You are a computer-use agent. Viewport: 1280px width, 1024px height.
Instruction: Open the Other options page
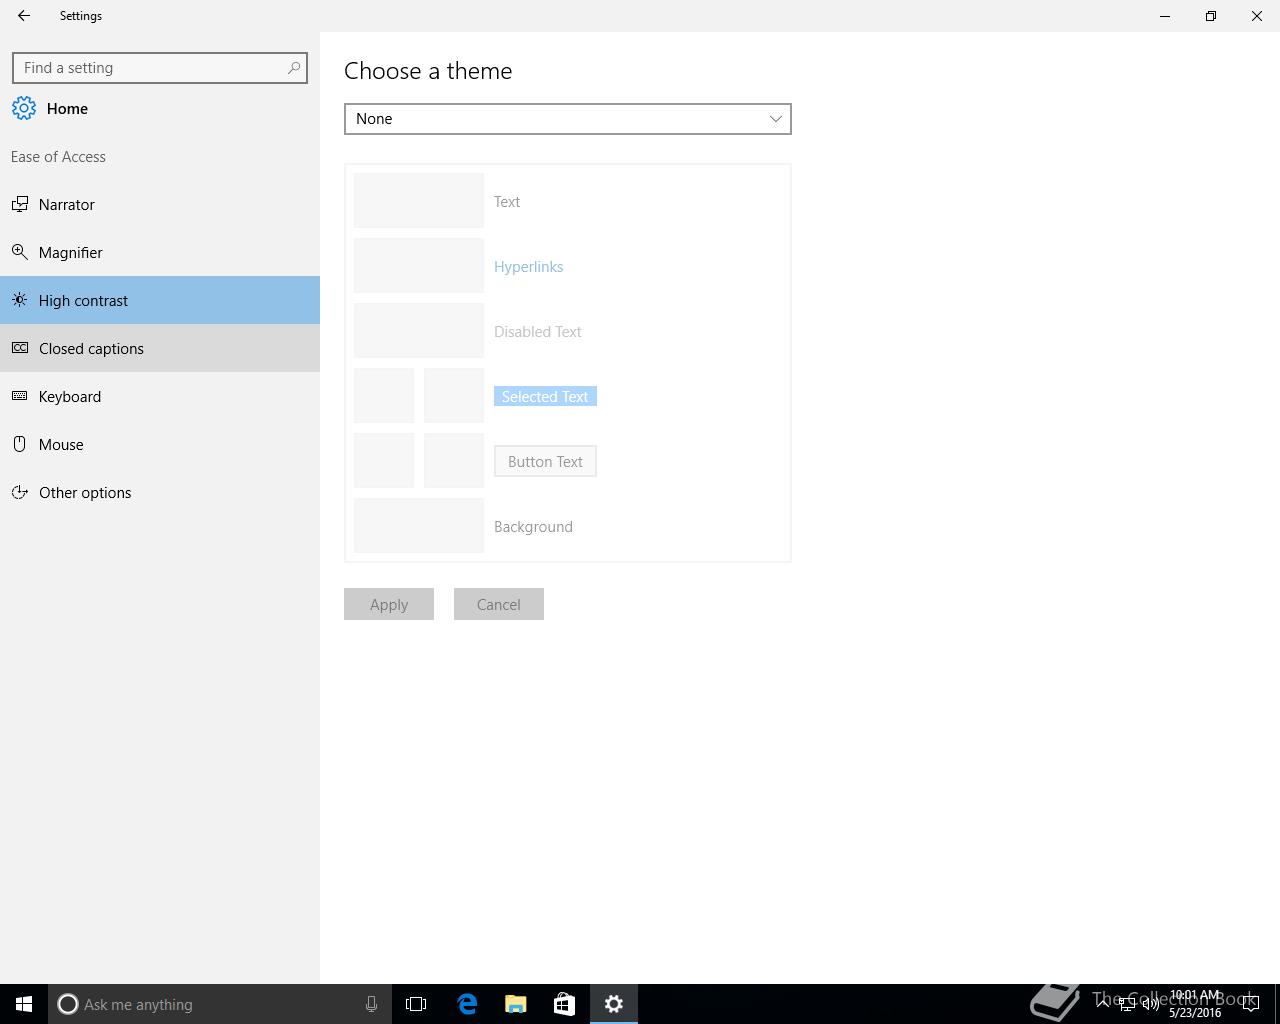click(160, 492)
